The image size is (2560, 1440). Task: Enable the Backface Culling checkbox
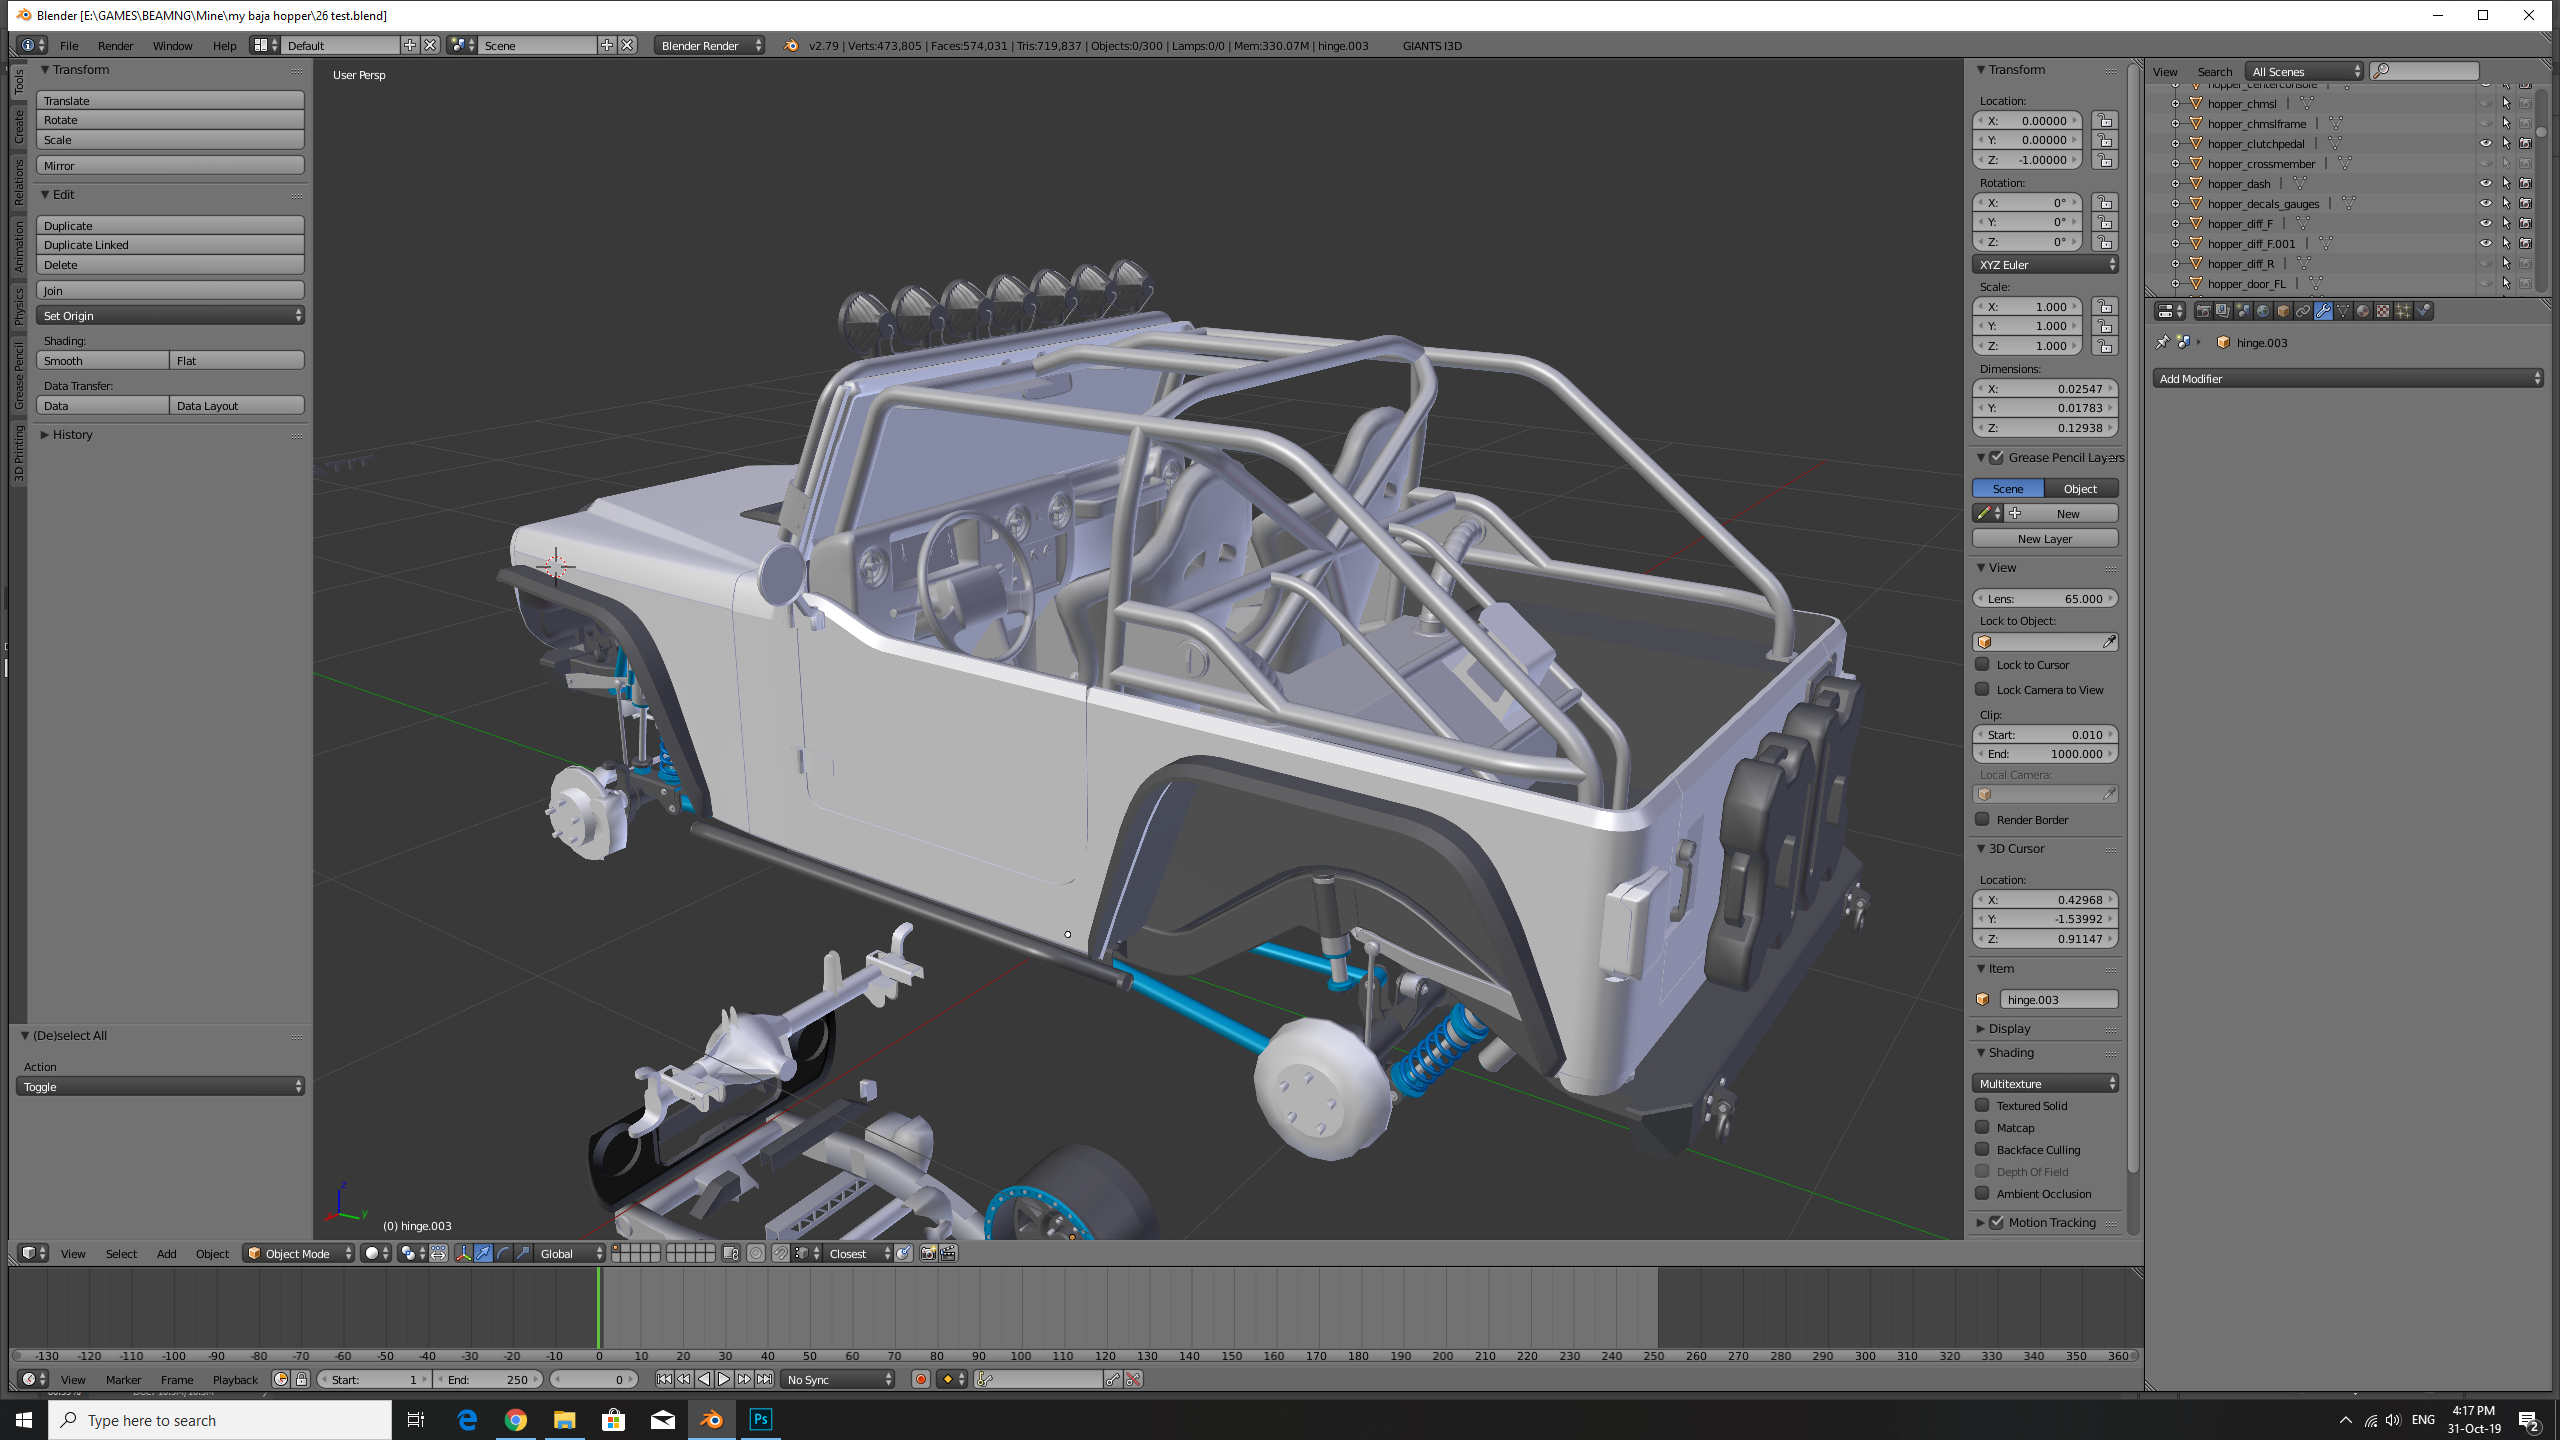coord(1982,1150)
